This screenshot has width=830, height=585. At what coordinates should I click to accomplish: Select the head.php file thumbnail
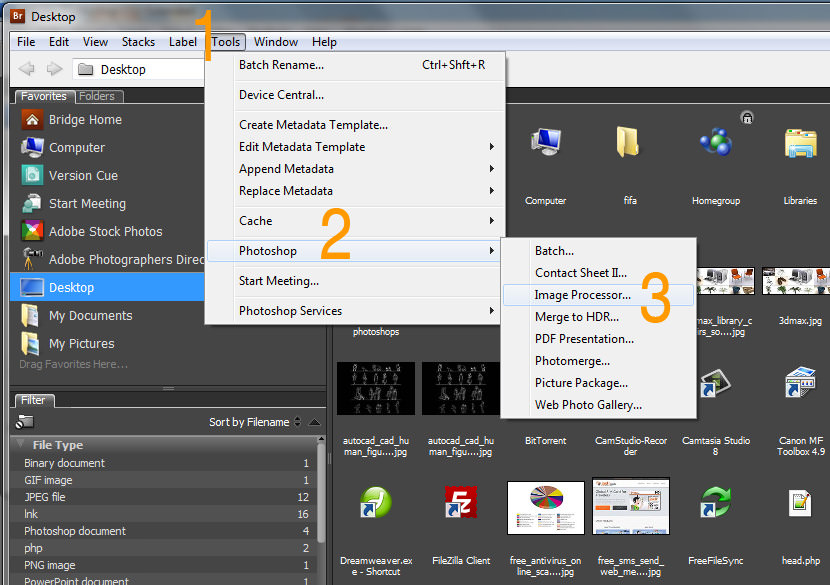(x=800, y=502)
